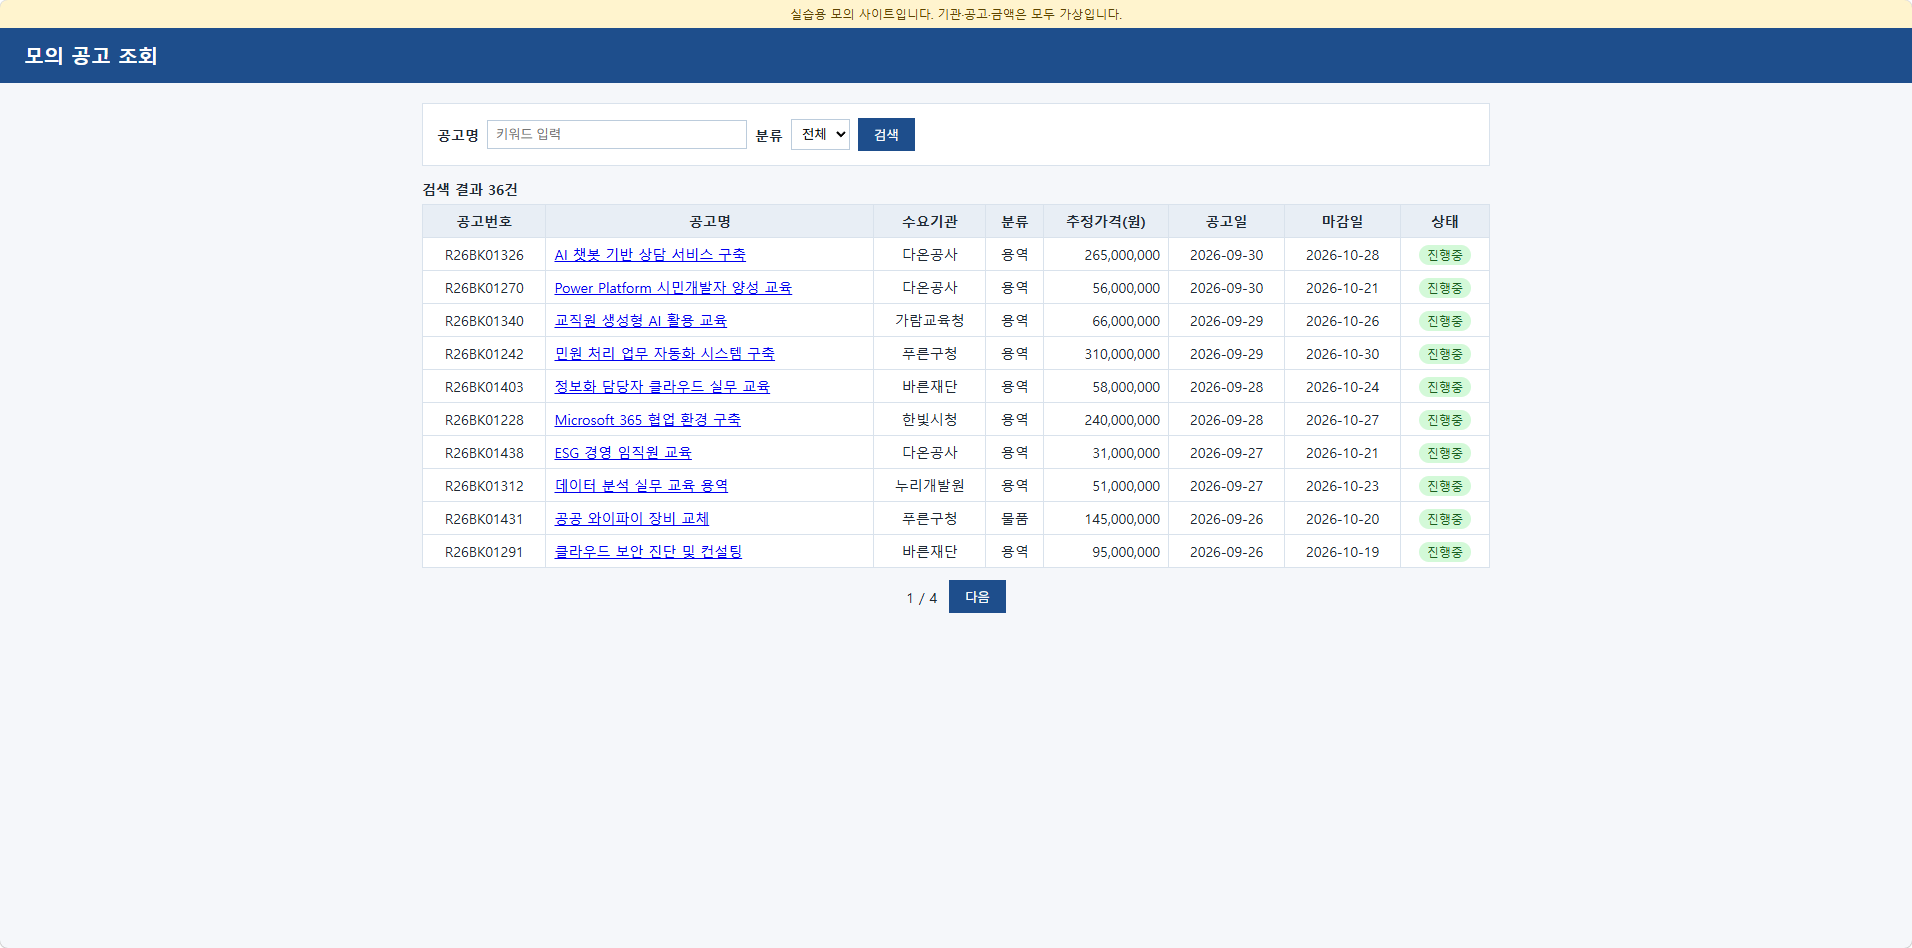Click notice number R26BK01270
Viewport: 1912px width, 948px height.
point(484,288)
